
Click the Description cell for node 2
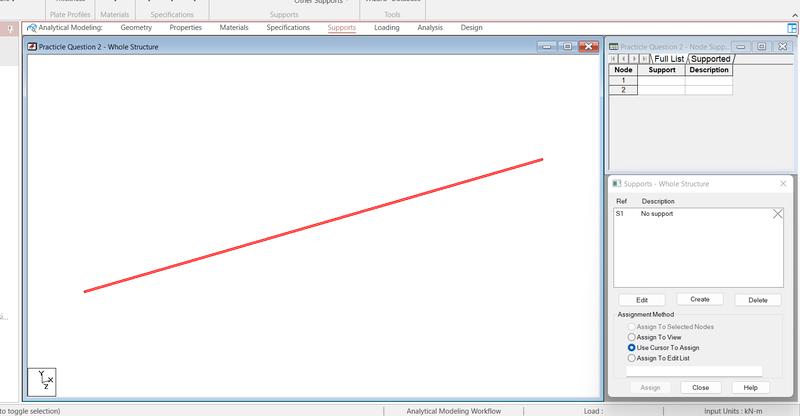709,90
